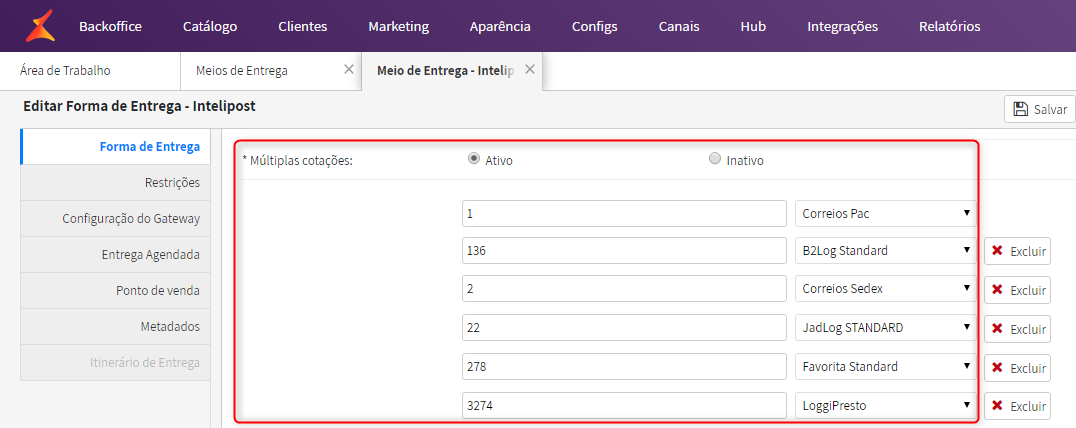Screen dimensions: 1076x428
Task: Open the Clientes menu
Action: click(303, 27)
